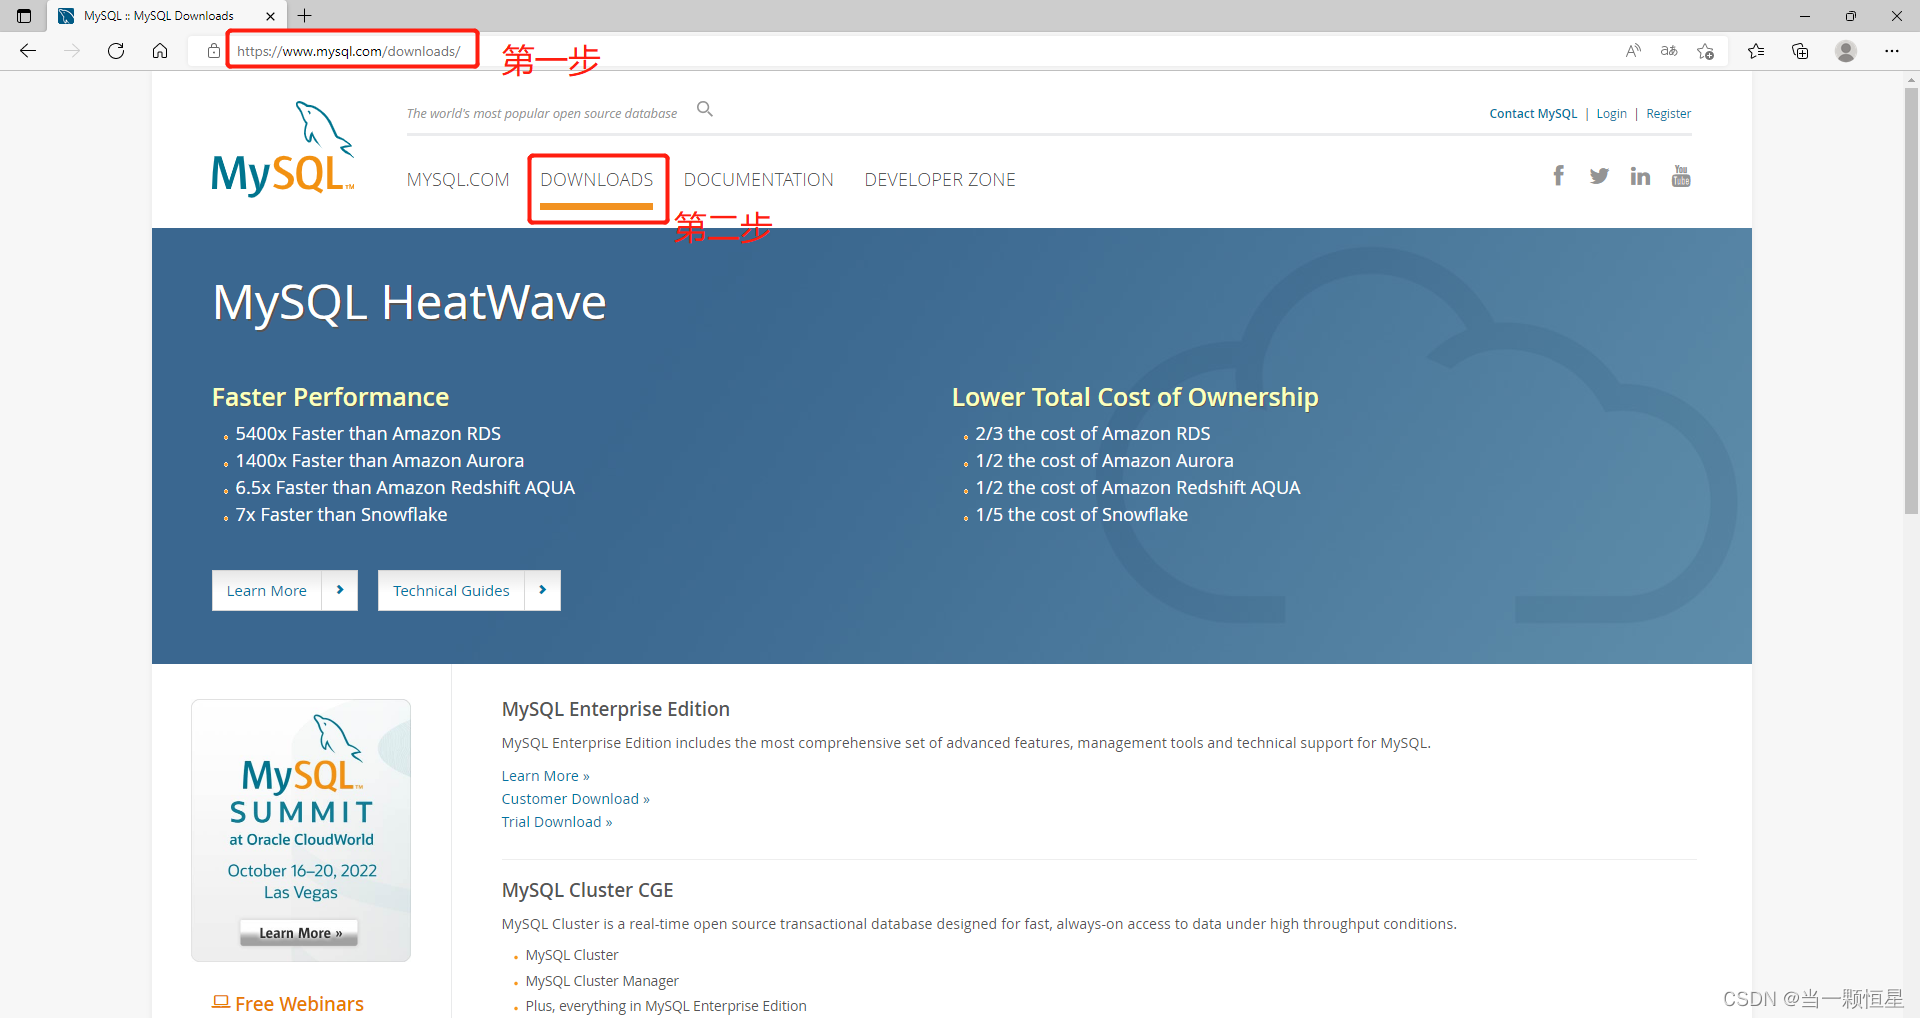Click the site tagline text
This screenshot has height=1018, width=1920.
click(542, 114)
